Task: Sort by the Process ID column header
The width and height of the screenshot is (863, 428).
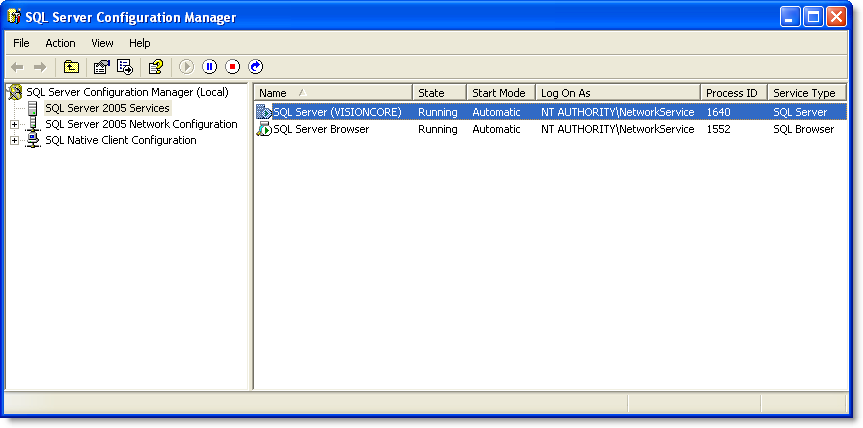Action: pyautogui.click(x=734, y=93)
